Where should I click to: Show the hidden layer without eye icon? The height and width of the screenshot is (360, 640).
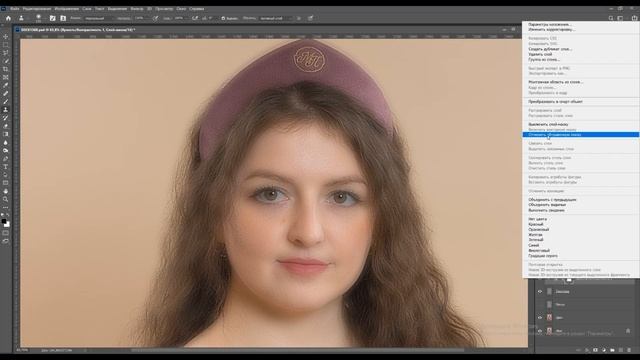coord(540,304)
